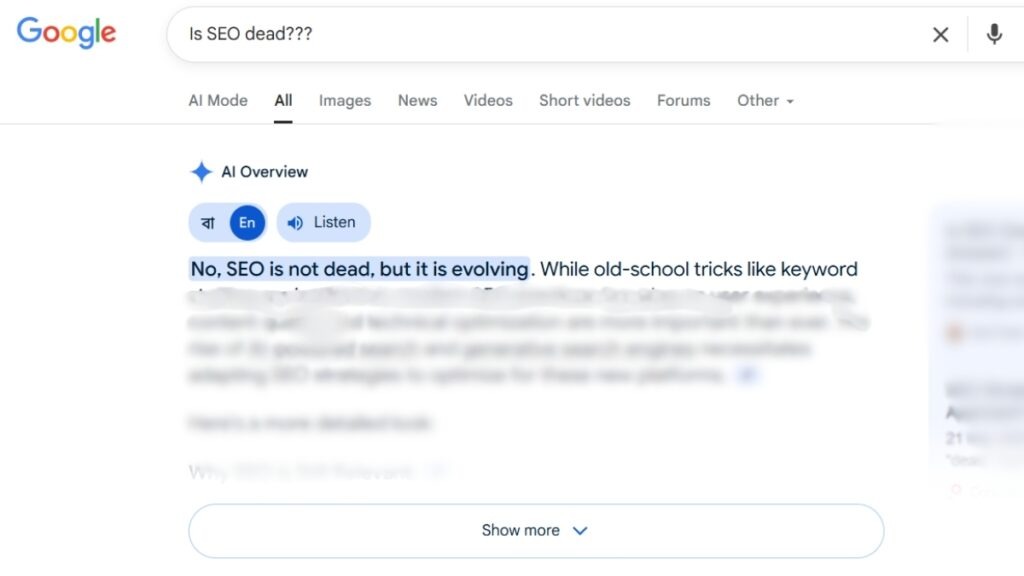Click the chevron on the Show more button
The image size is (1024, 576).
(x=580, y=531)
